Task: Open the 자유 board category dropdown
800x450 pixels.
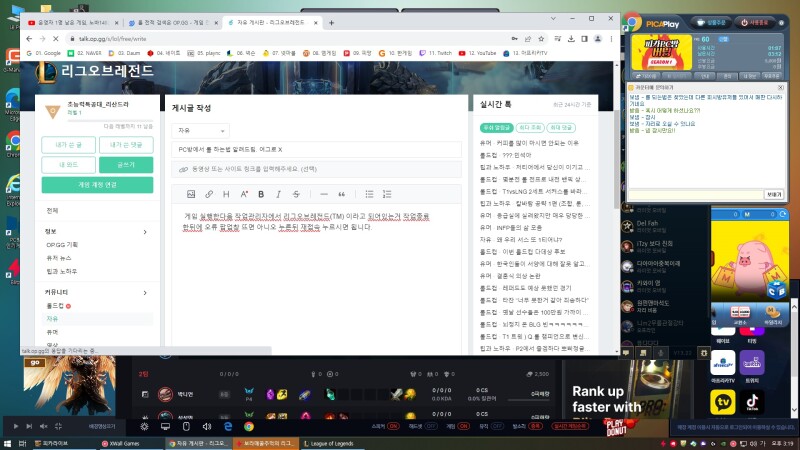Action: click(x=200, y=130)
